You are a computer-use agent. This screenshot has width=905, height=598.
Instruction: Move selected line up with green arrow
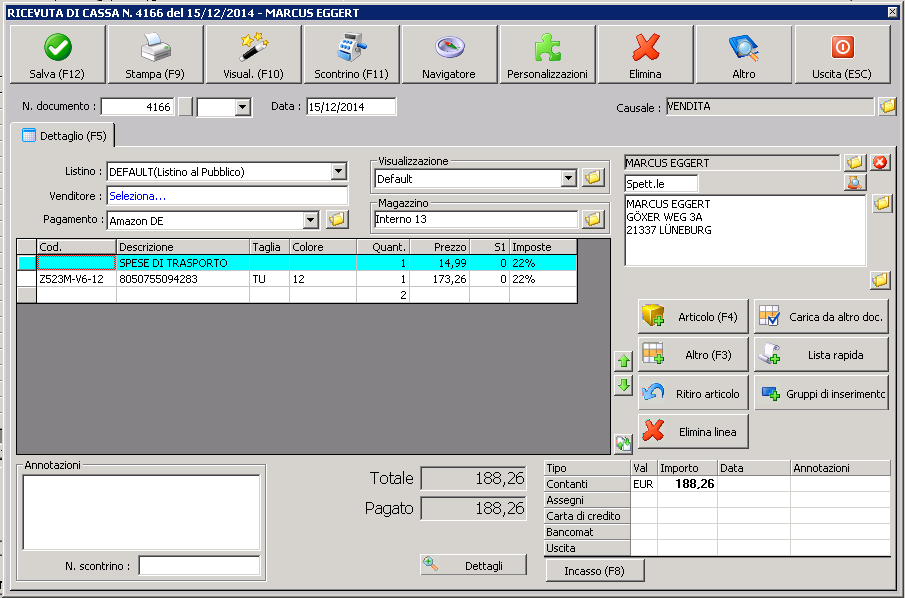click(623, 361)
